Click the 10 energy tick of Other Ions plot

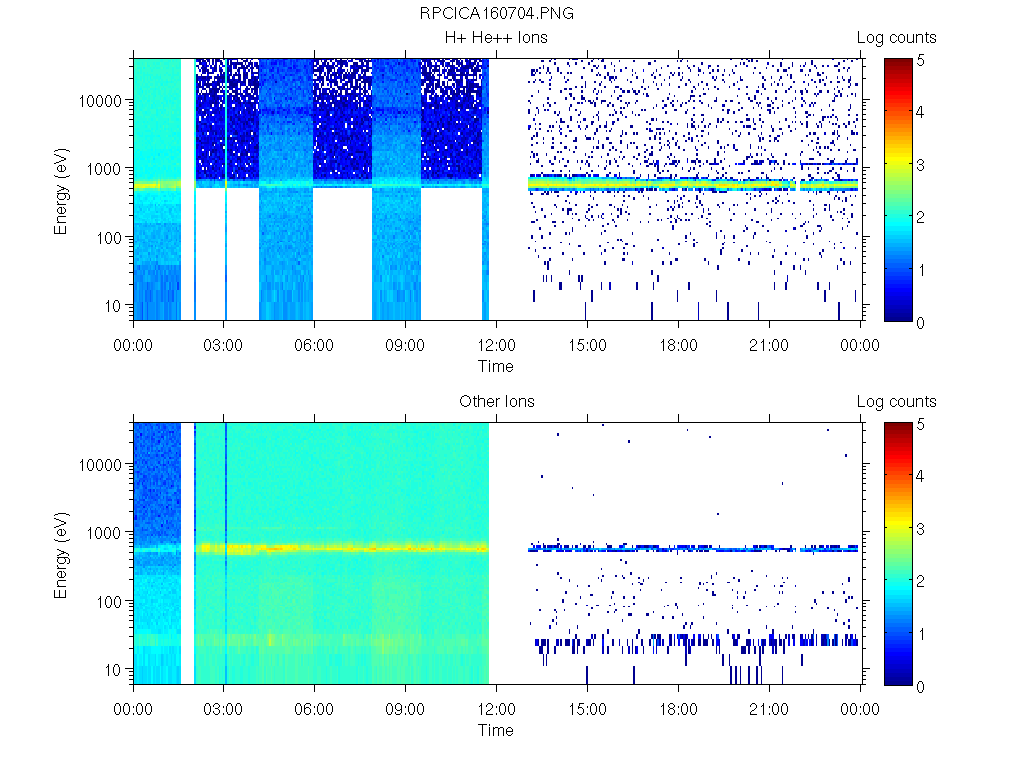(112, 669)
